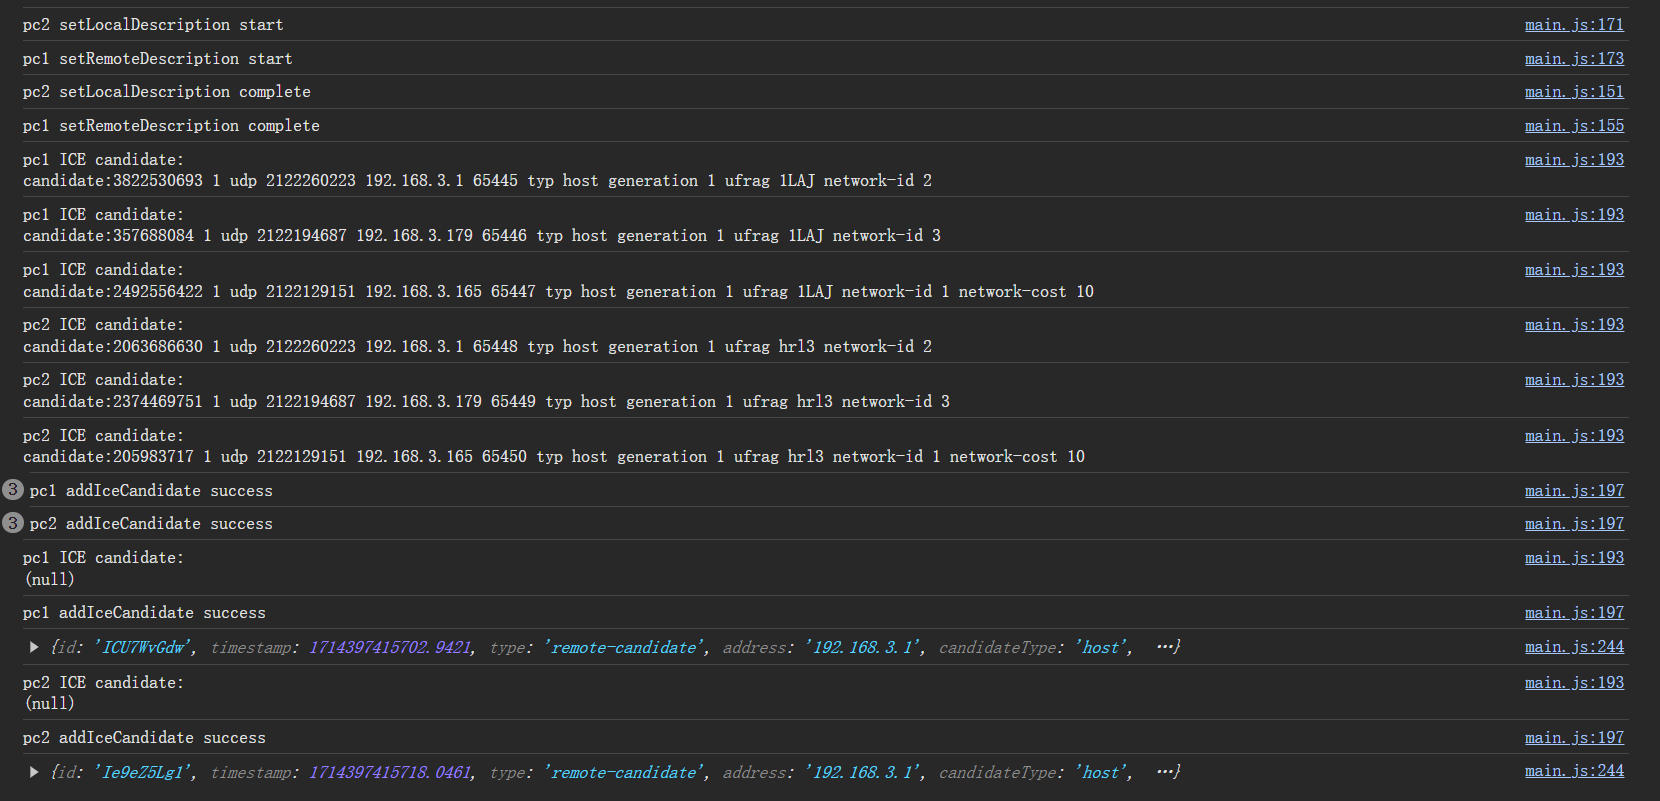The width and height of the screenshot is (1660, 801).
Task: Click ungrouped 'pc1 addIceCandidate success' line
Action: click(x=144, y=612)
